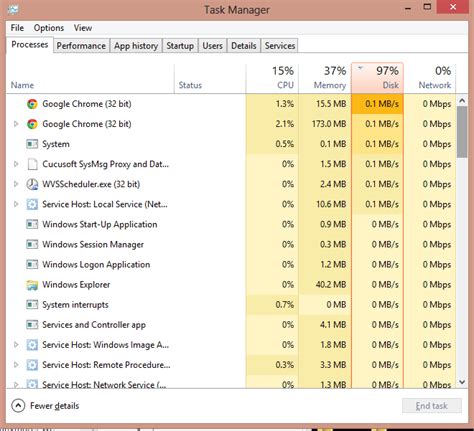The width and height of the screenshot is (474, 431).
Task: Switch to the Performance tab
Action: click(x=81, y=46)
